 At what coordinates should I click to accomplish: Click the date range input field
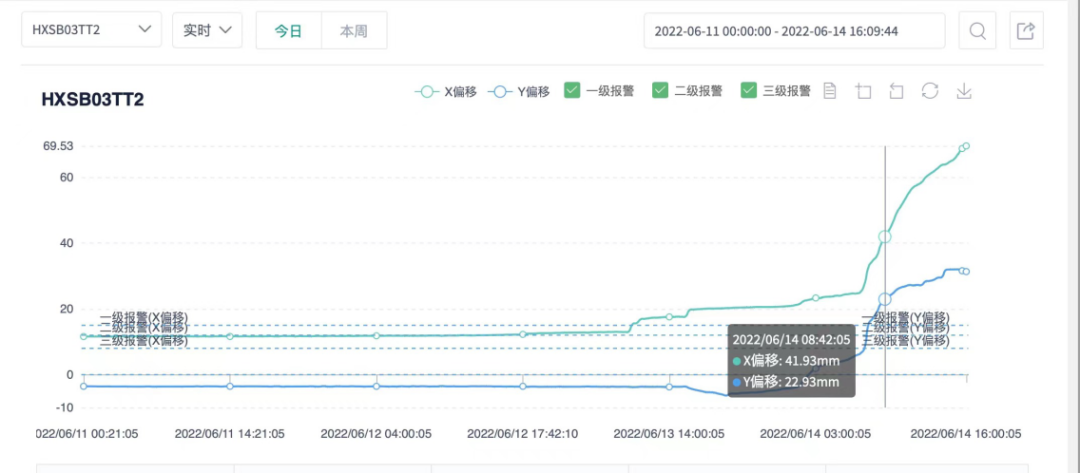tap(794, 31)
